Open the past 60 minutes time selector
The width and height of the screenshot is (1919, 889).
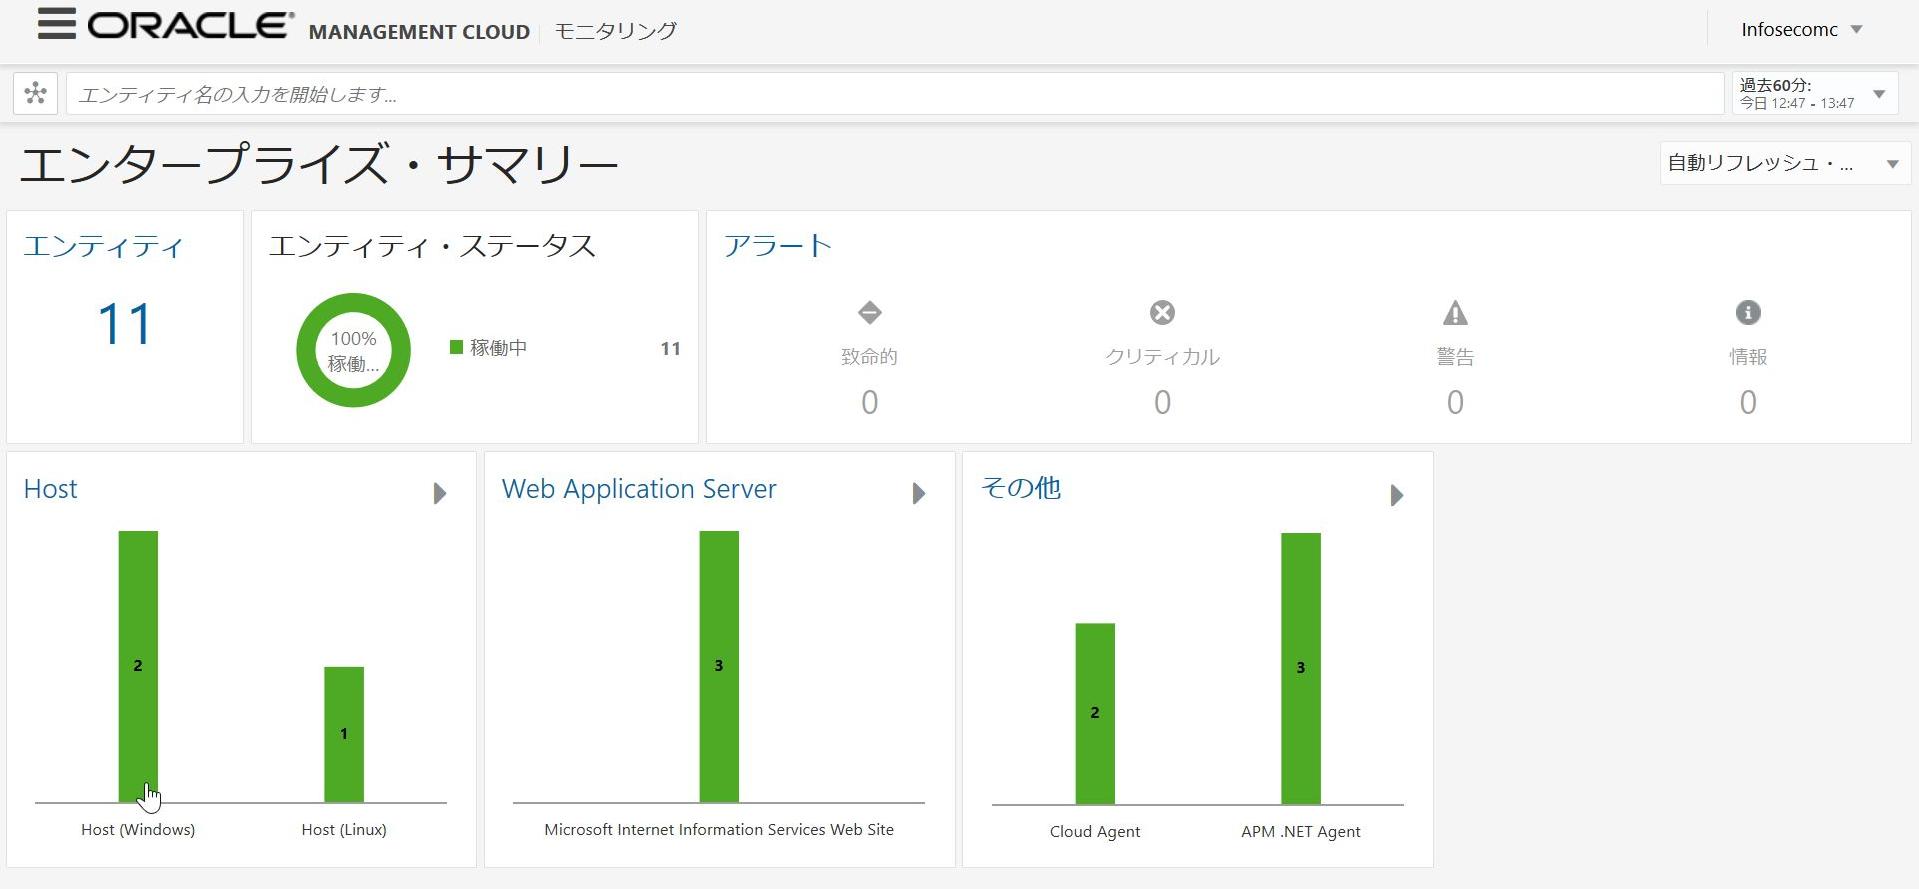[x=1814, y=94]
